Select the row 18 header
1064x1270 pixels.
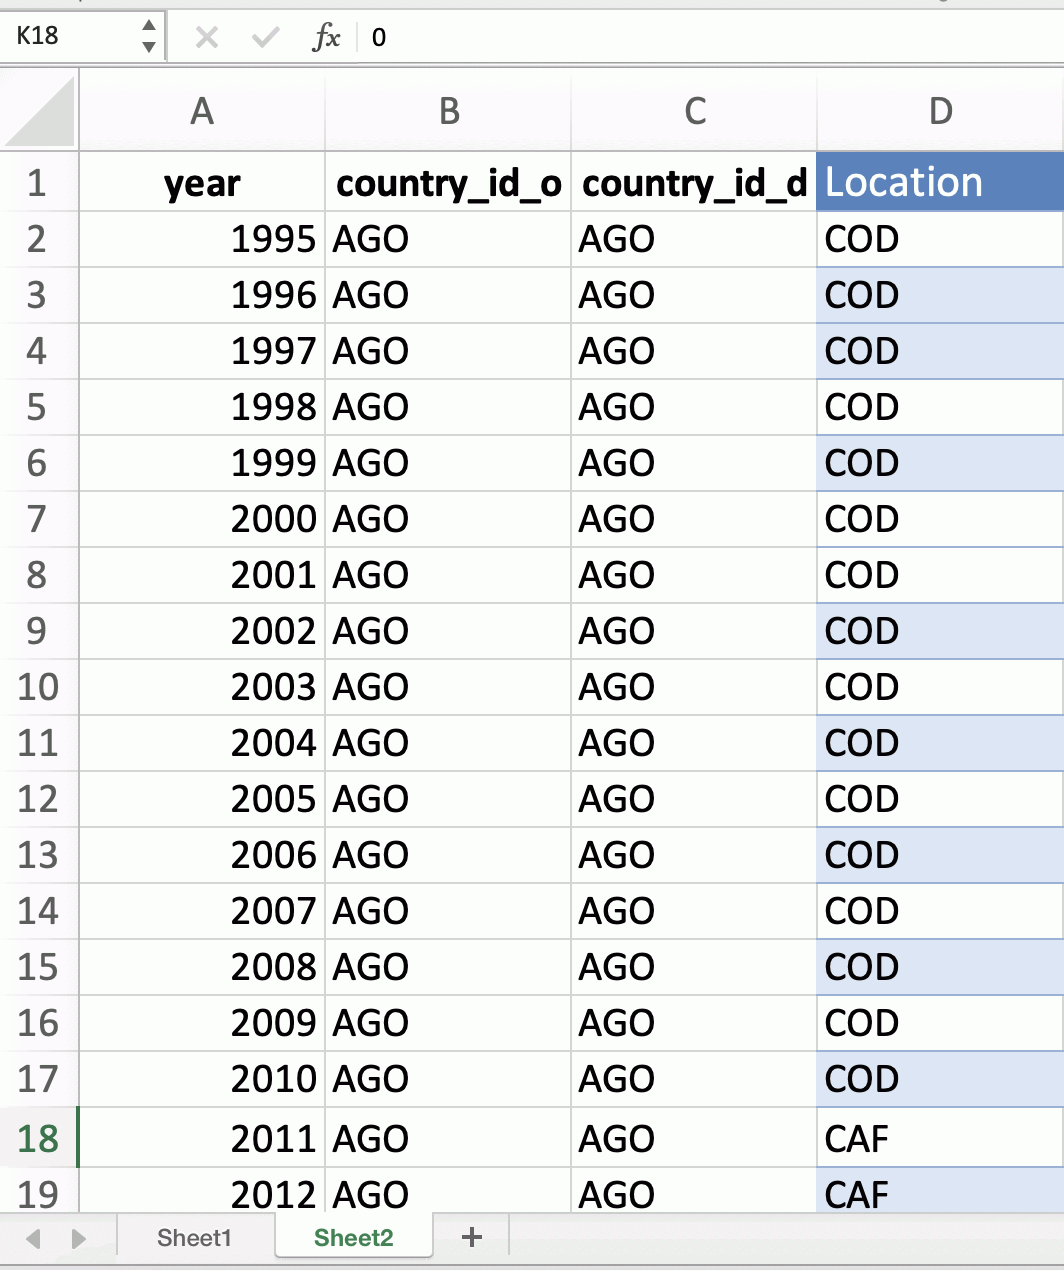point(38,1138)
